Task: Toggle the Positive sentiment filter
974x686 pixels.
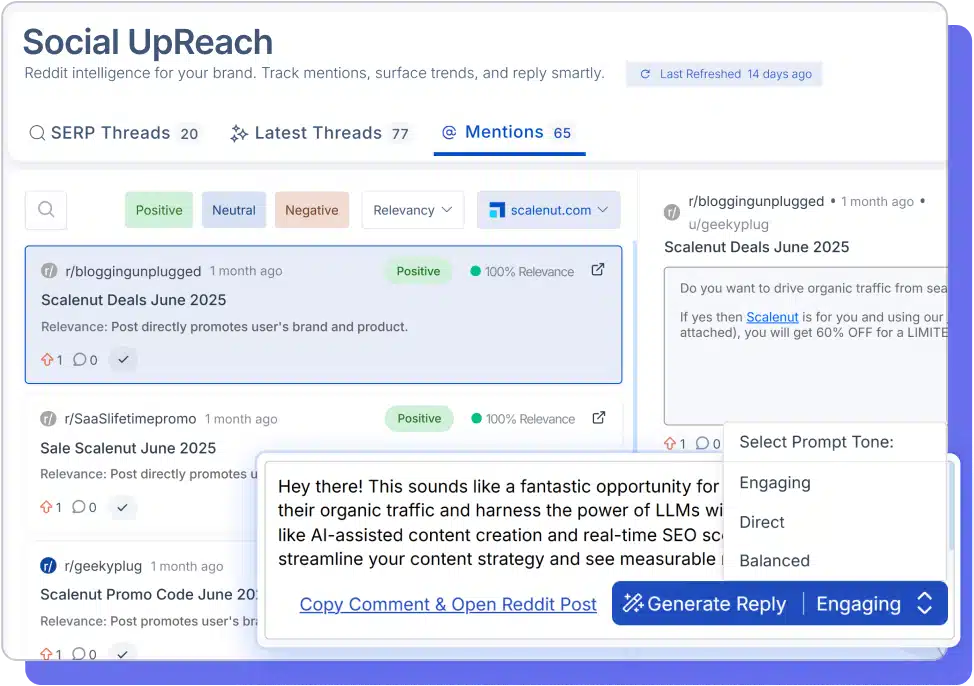Action: [159, 210]
